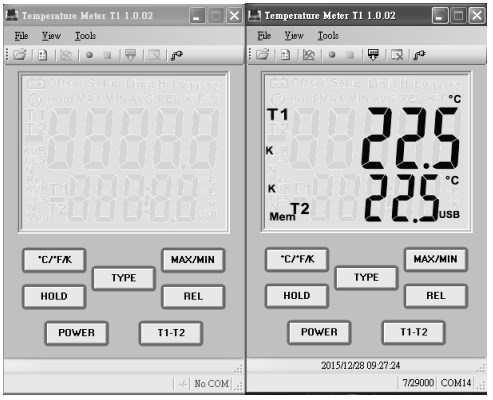Click the open folder icon in right window
This screenshot has height=400, width=493.
click(263, 54)
